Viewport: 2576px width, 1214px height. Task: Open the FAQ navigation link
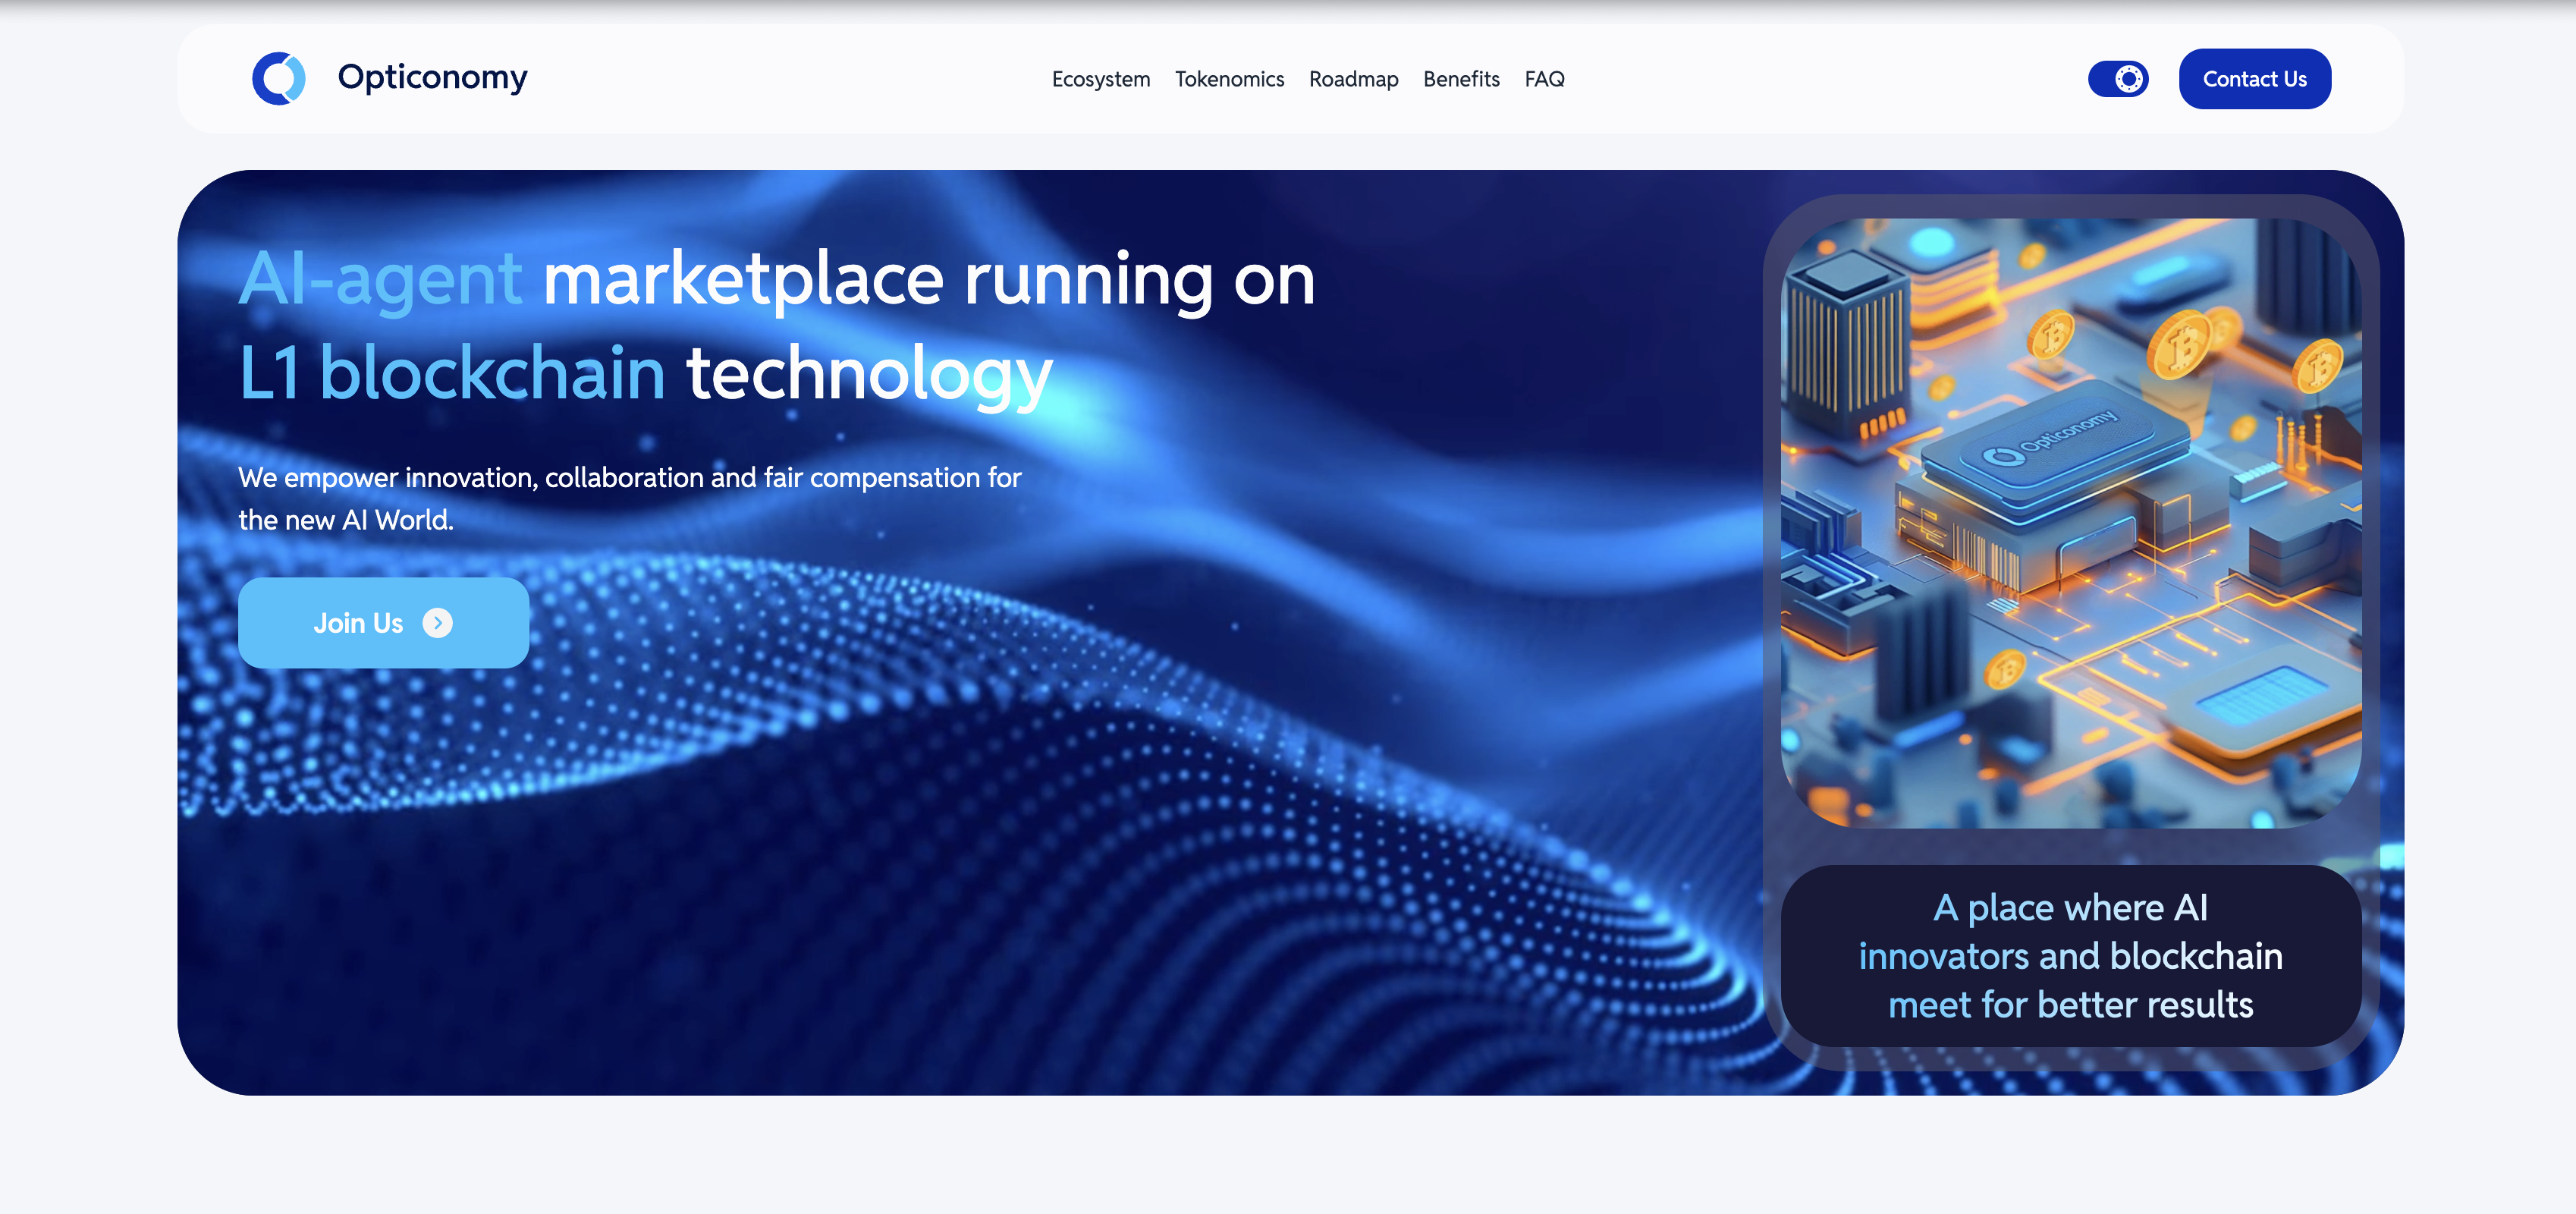1544,79
